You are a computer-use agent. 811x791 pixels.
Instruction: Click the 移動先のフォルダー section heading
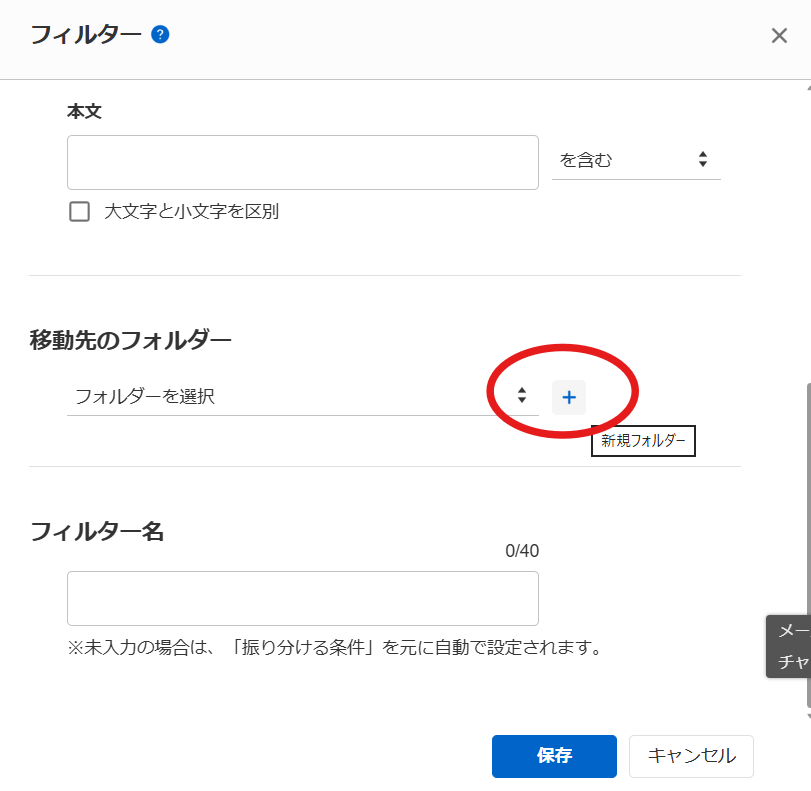[x=130, y=340]
